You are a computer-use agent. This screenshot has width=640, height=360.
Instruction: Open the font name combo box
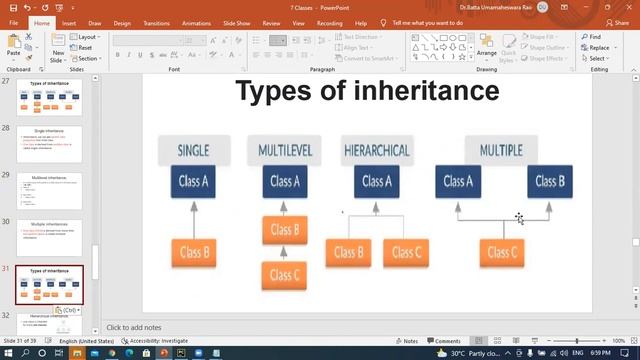click(x=148, y=40)
